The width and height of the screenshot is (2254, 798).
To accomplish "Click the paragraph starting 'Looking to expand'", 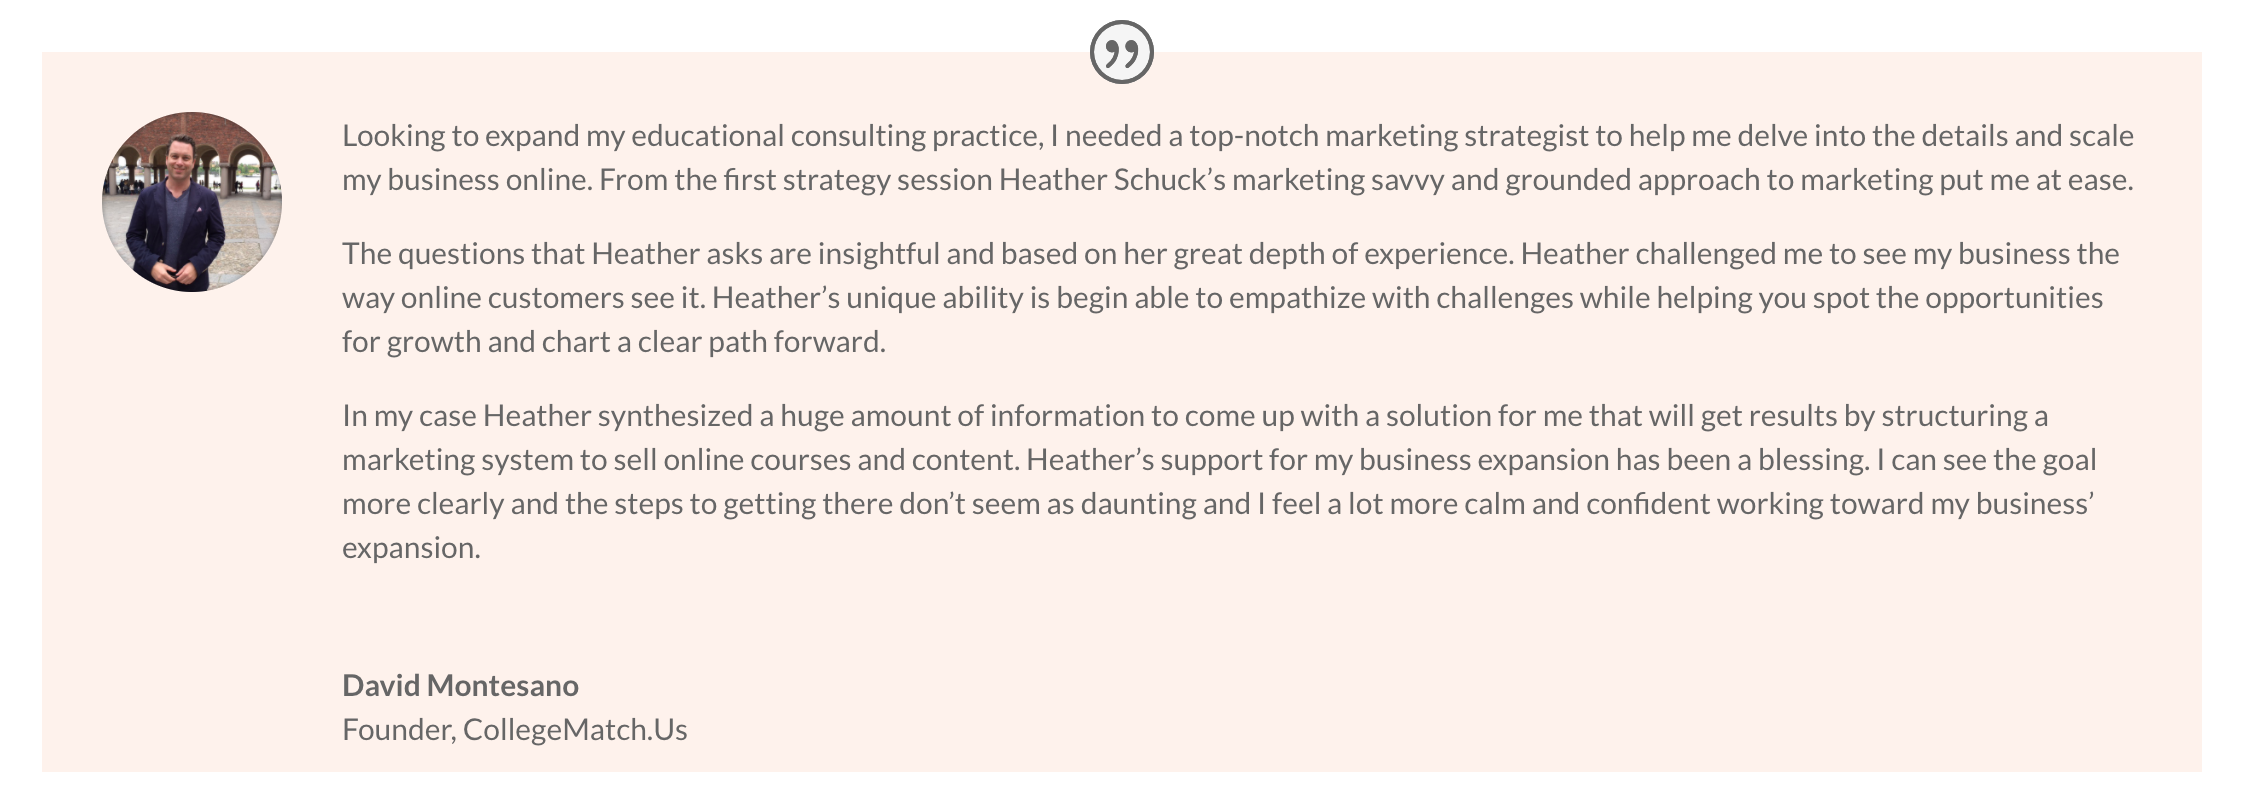I will [1238, 157].
